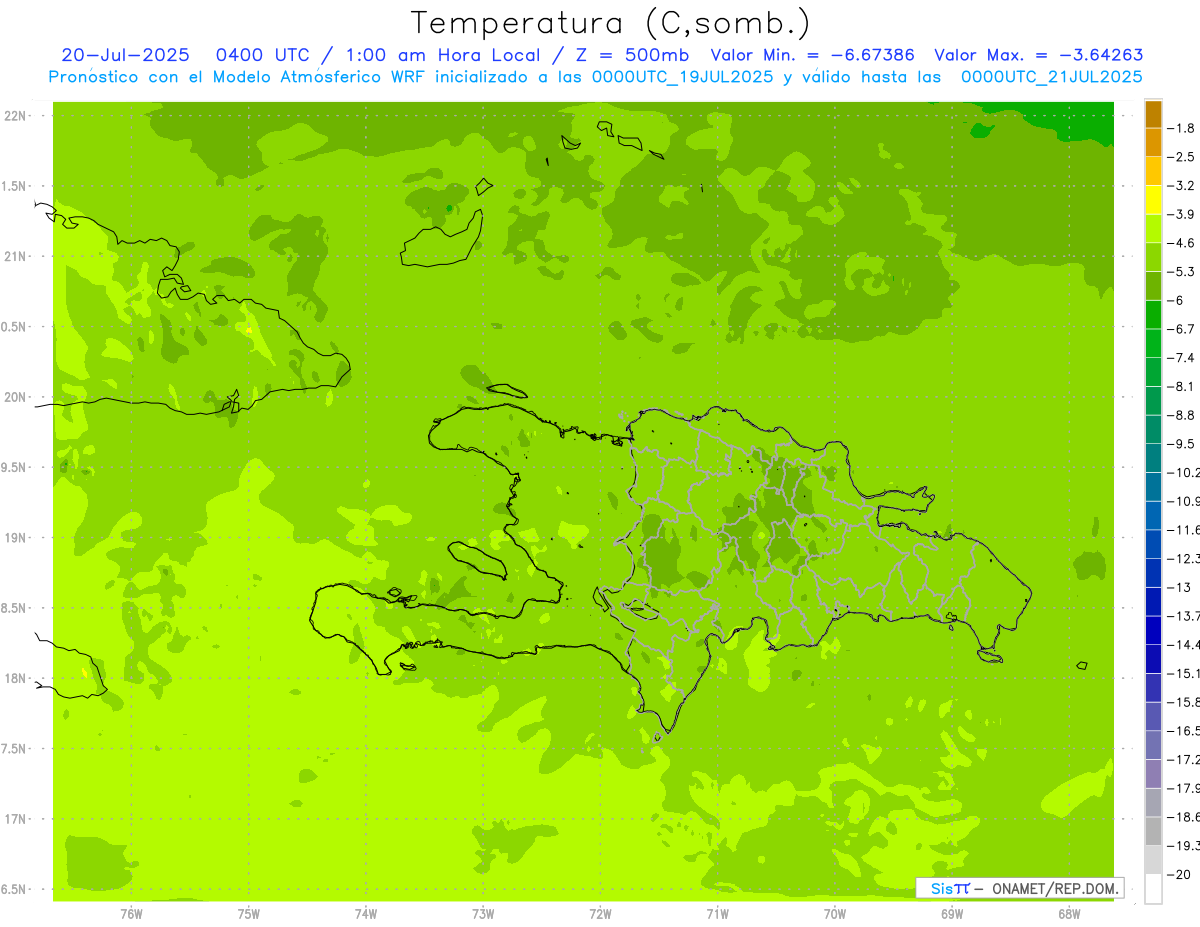
Task: Click the '-2.5' colorbar label
Action: pos(1181,157)
